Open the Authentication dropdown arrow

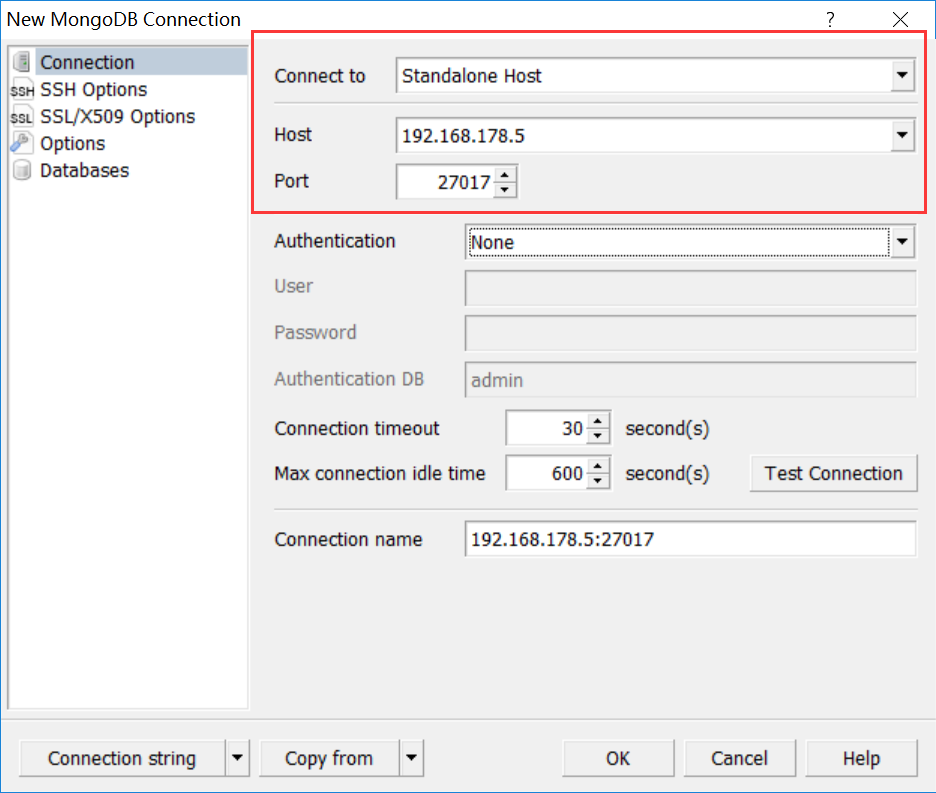pyautogui.click(x=902, y=242)
